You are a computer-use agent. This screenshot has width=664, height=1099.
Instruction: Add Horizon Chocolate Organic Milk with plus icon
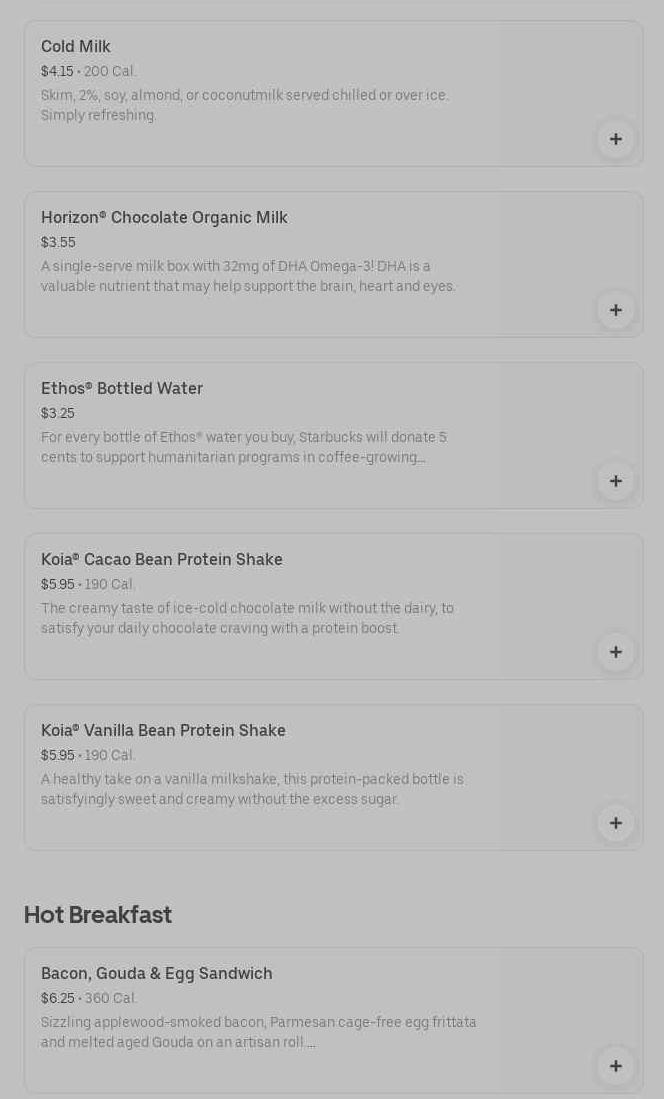615,310
